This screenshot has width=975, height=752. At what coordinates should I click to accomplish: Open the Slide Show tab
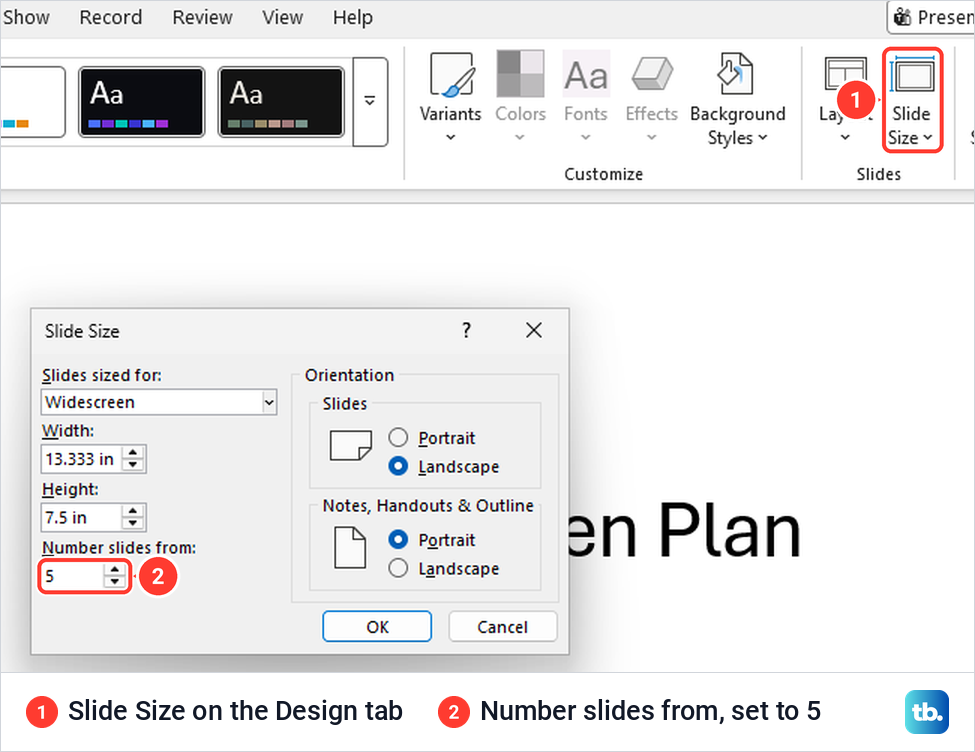click(25, 17)
